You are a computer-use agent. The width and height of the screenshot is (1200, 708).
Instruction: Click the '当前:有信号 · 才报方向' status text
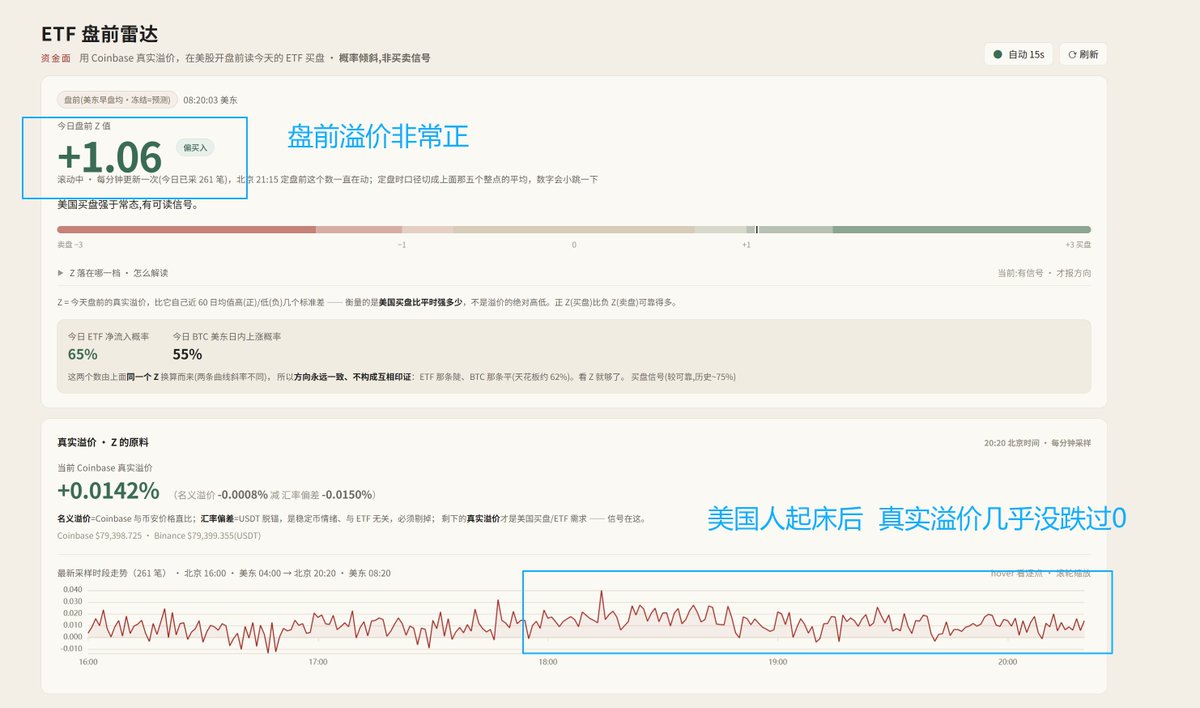tap(1044, 273)
